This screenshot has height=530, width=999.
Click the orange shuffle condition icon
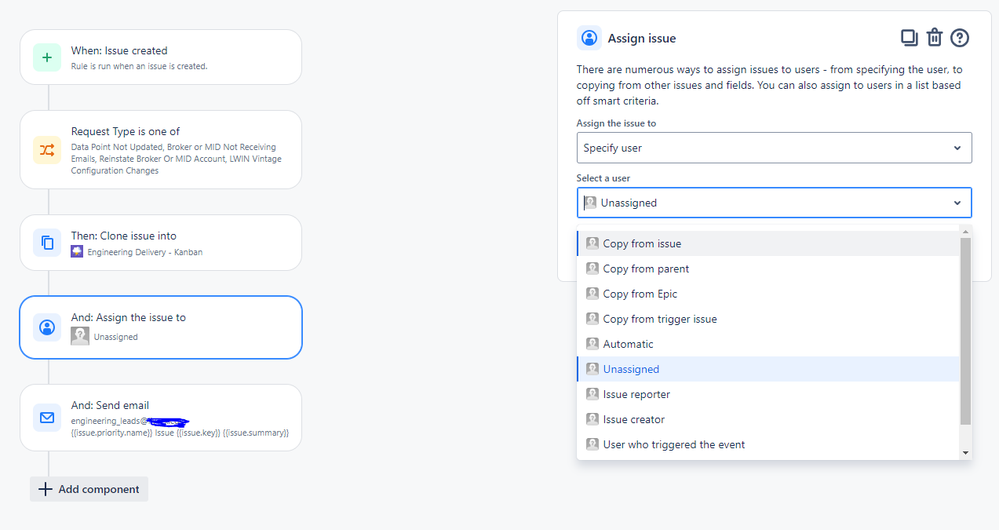click(47, 150)
